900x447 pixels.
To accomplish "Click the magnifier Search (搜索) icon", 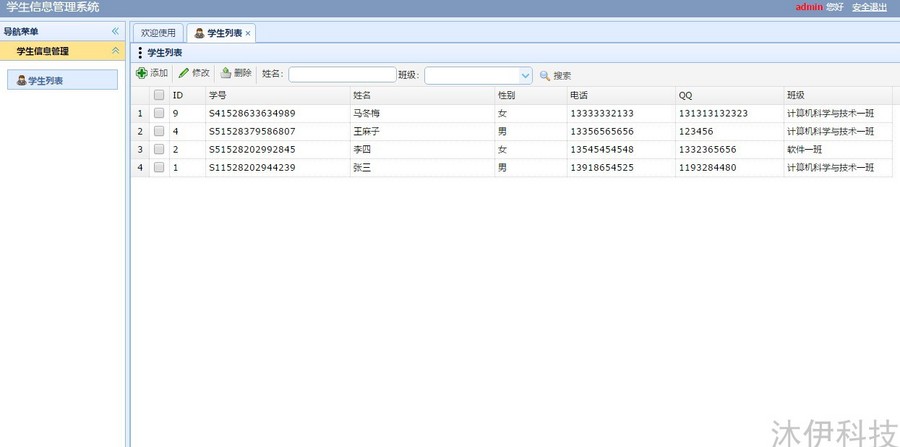I will 545,76.
